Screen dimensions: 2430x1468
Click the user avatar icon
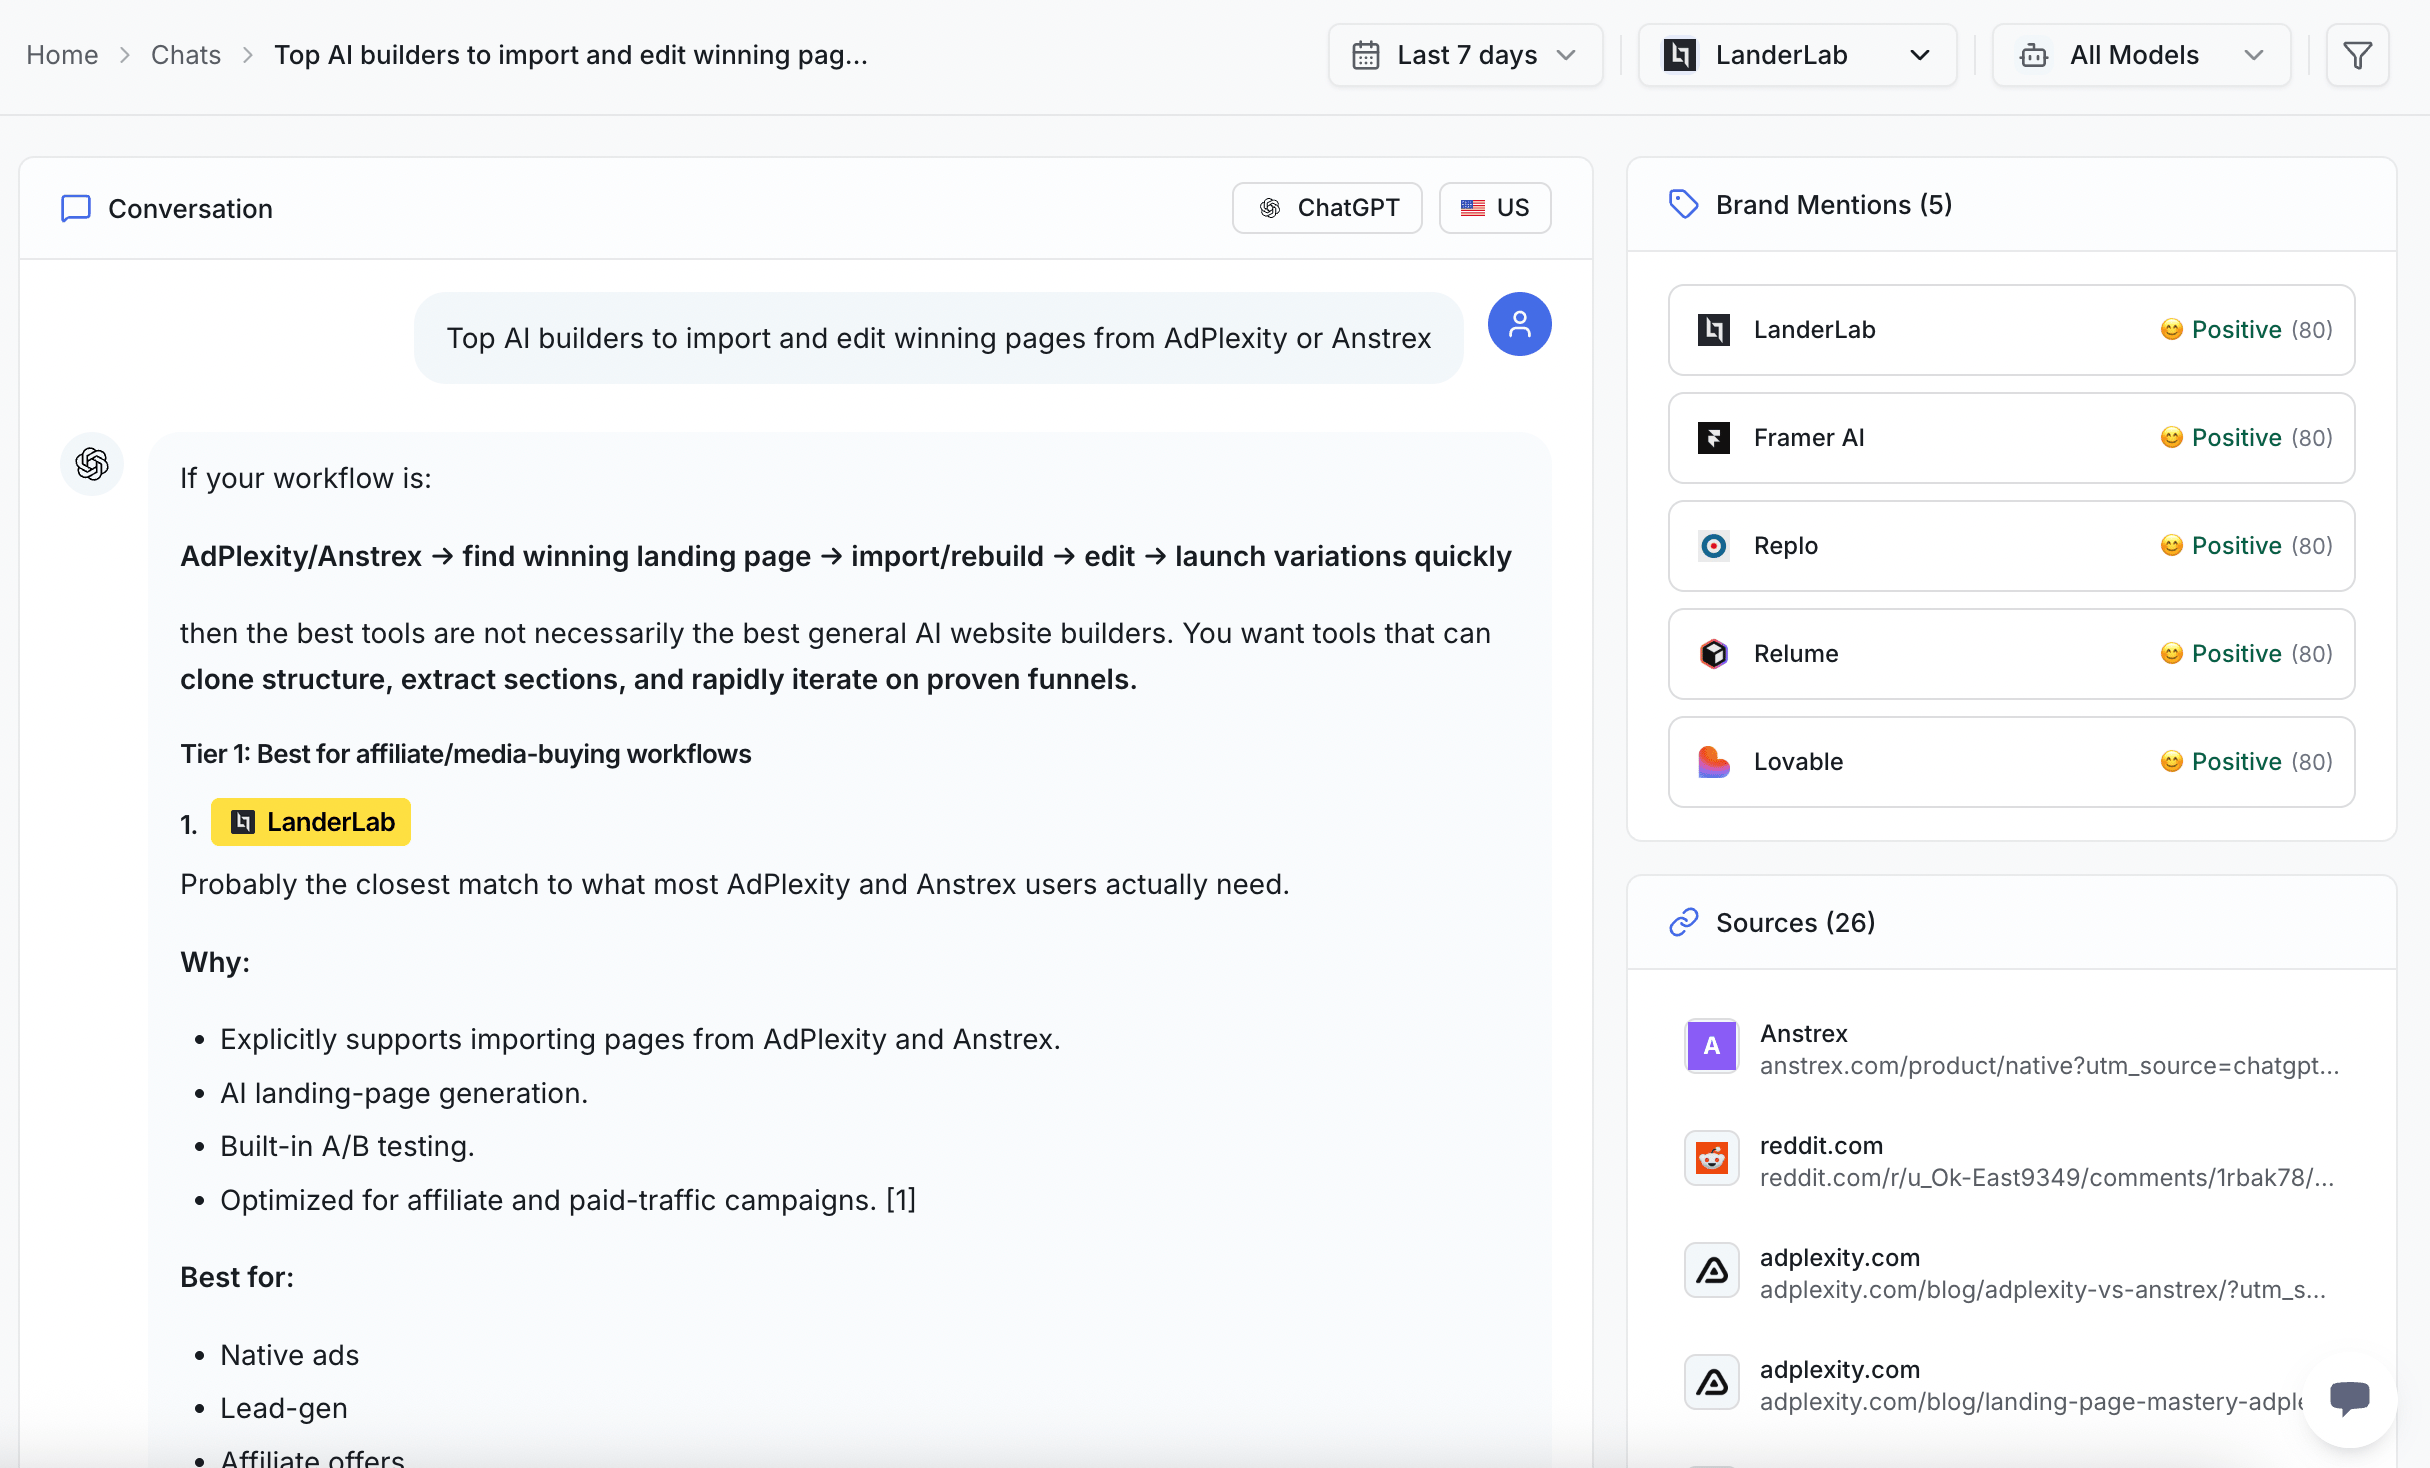[x=1520, y=324]
